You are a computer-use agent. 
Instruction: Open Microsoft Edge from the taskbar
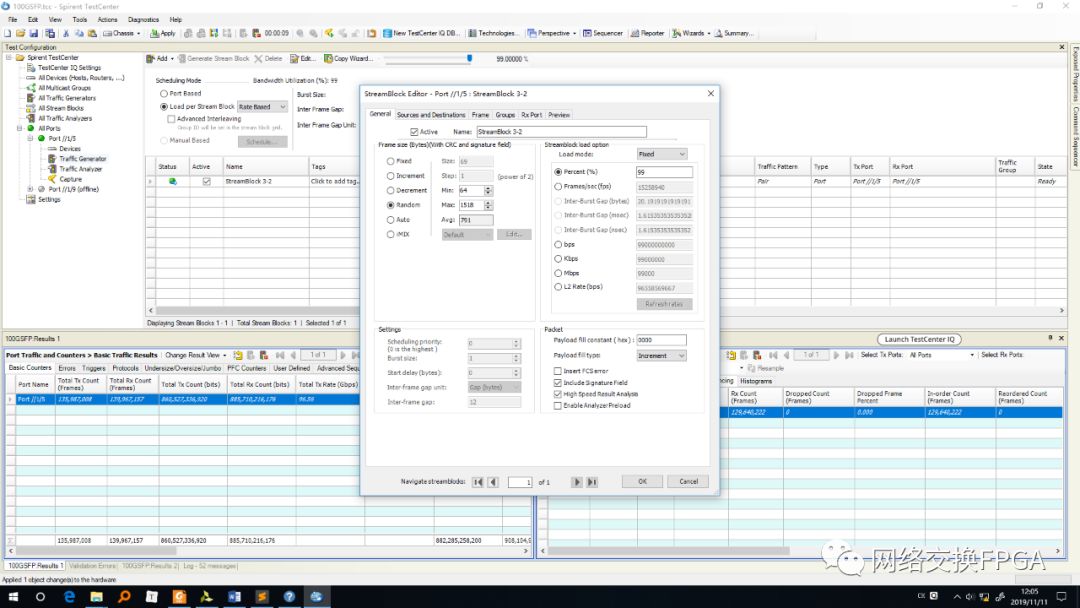tap(70, 596)
